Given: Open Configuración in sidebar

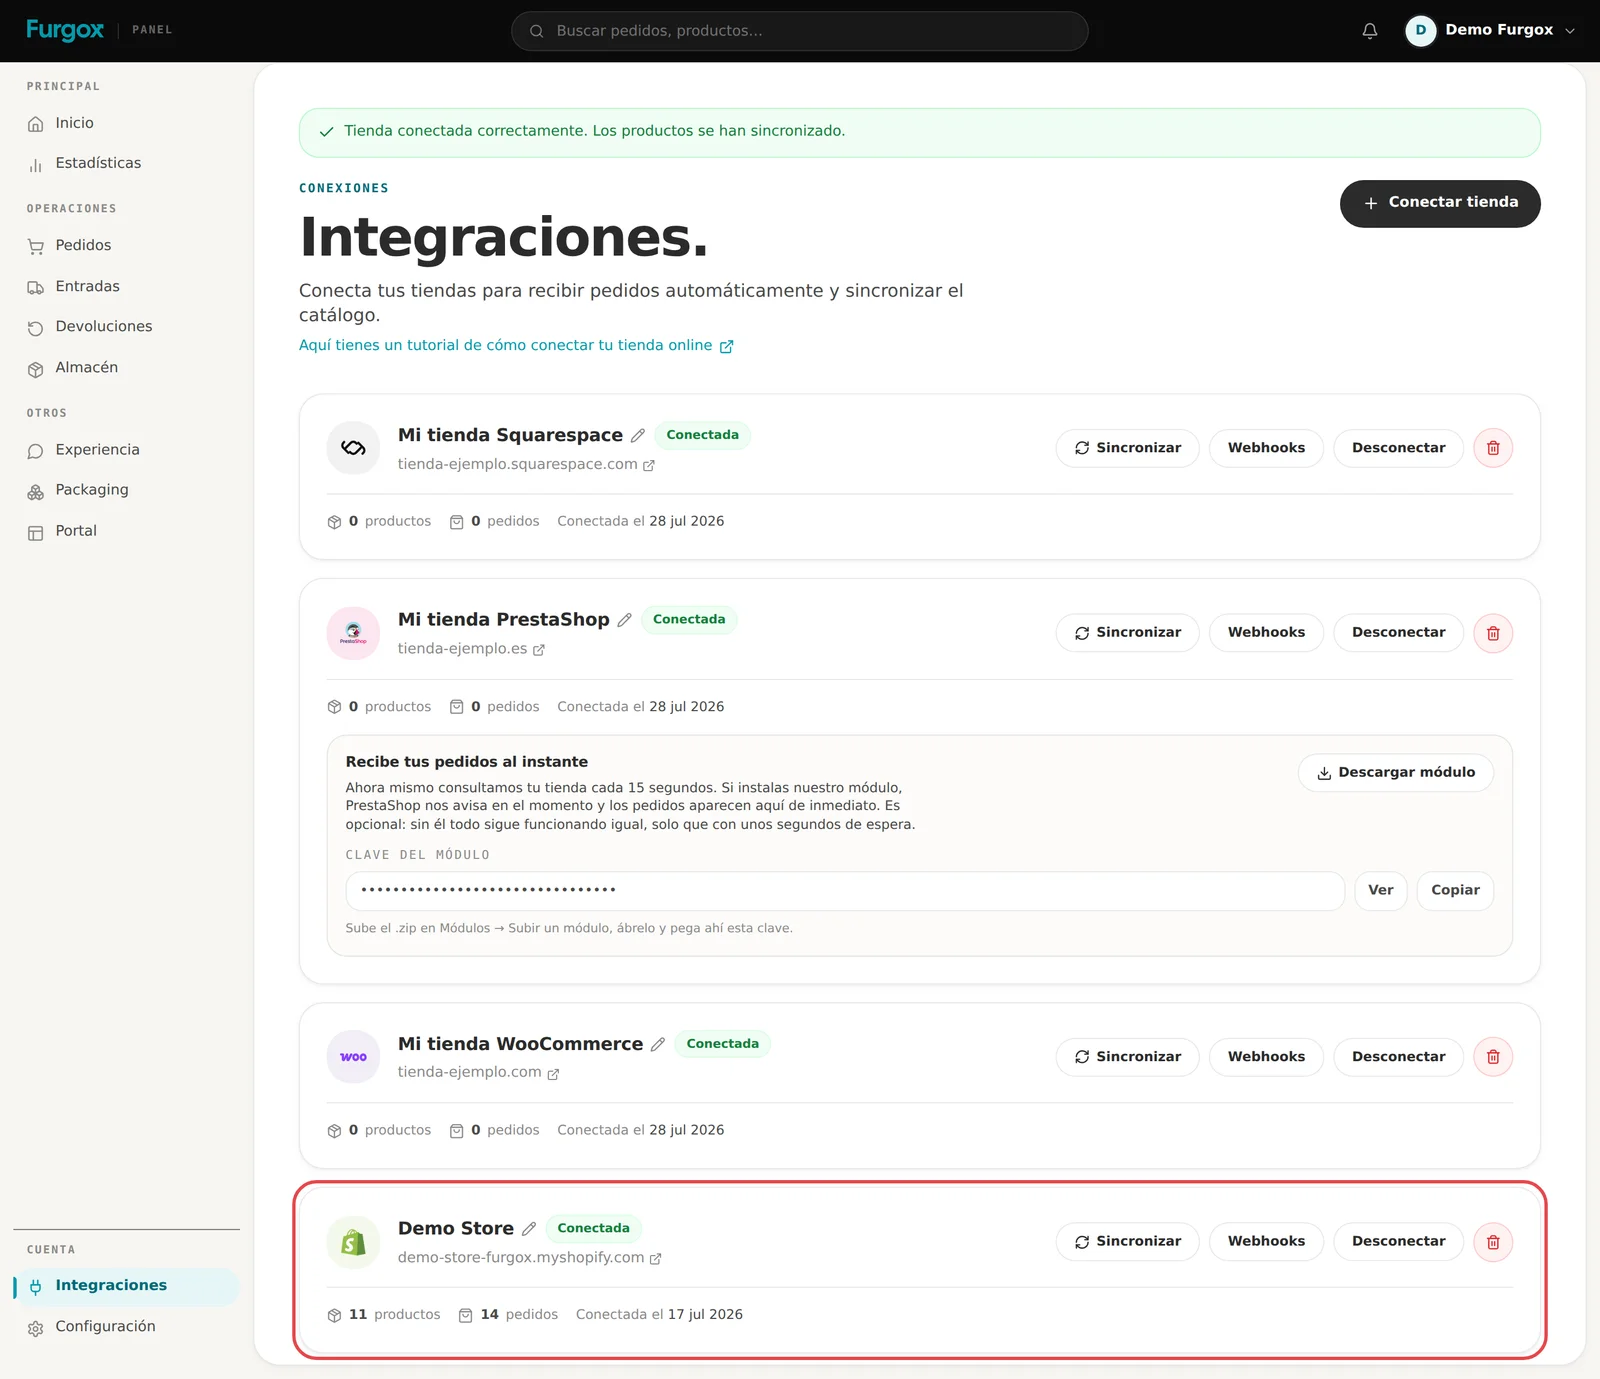Looking at the screenshot, I should coord(127,1327).
